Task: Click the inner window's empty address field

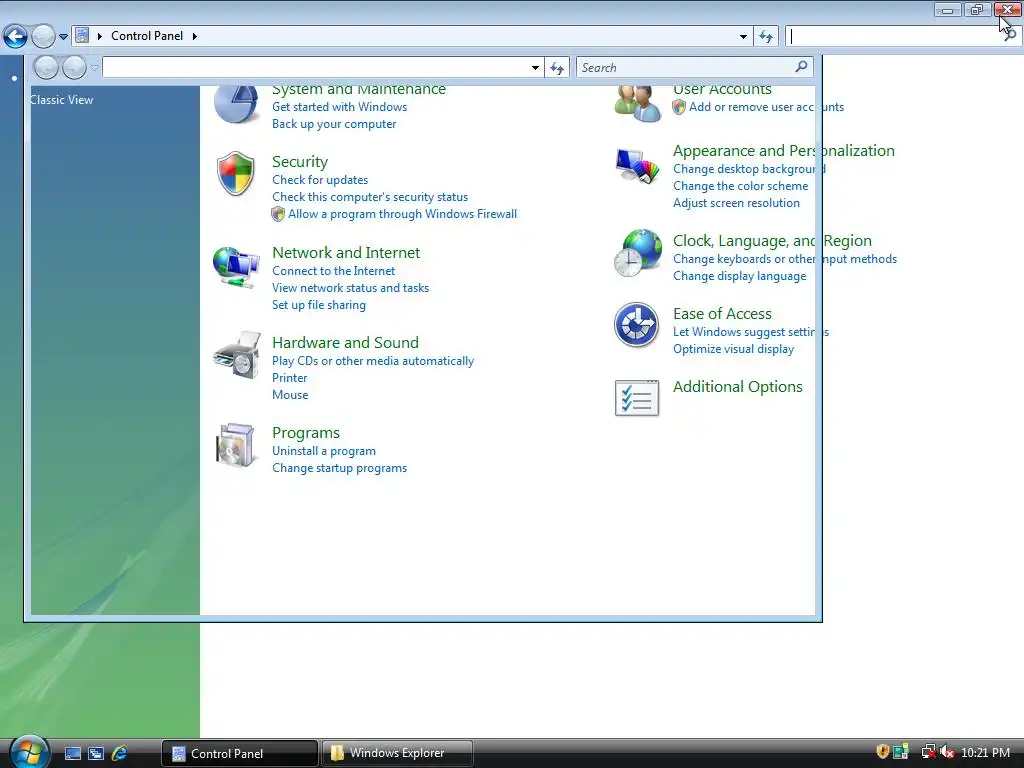Action: click(x=315, y=67)
